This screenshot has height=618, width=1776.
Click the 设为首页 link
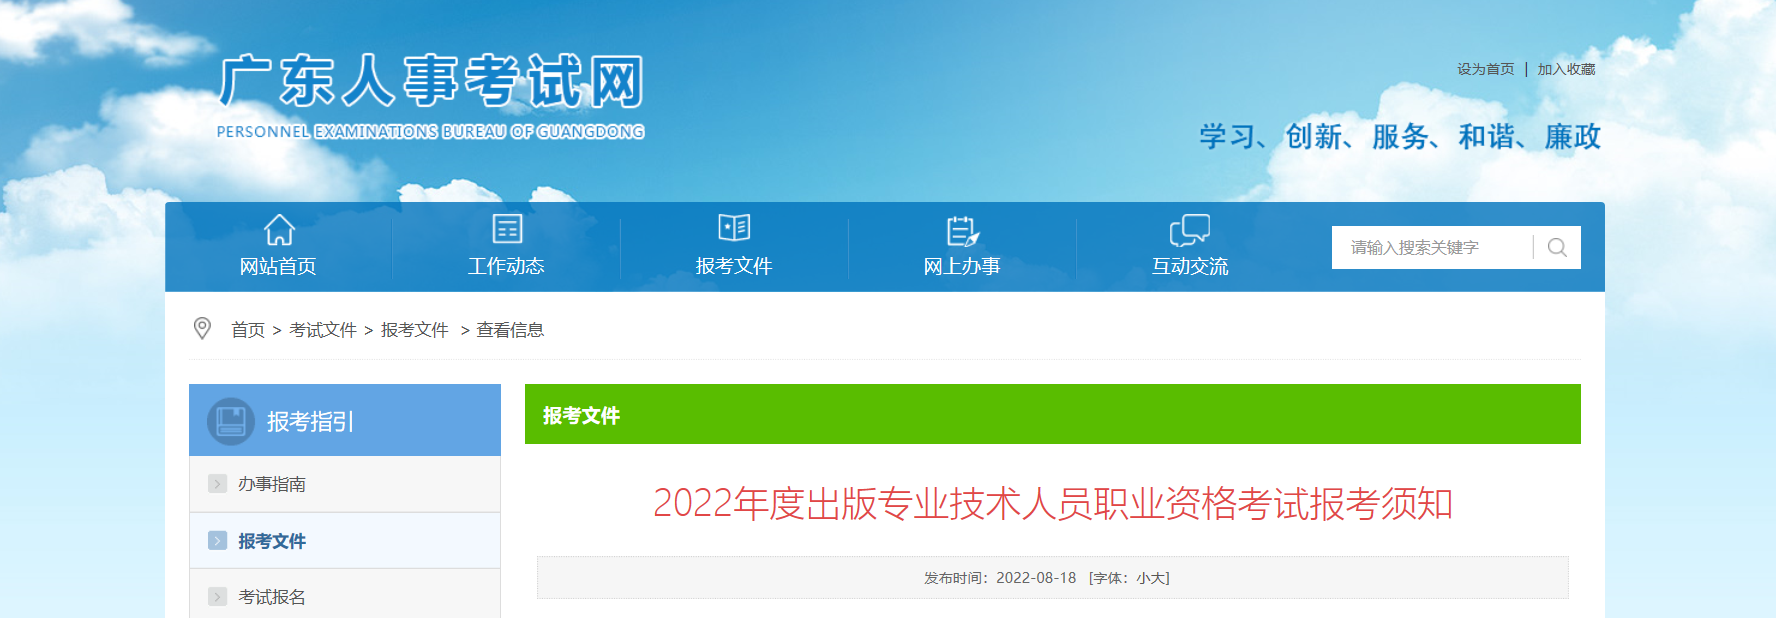1485,69
